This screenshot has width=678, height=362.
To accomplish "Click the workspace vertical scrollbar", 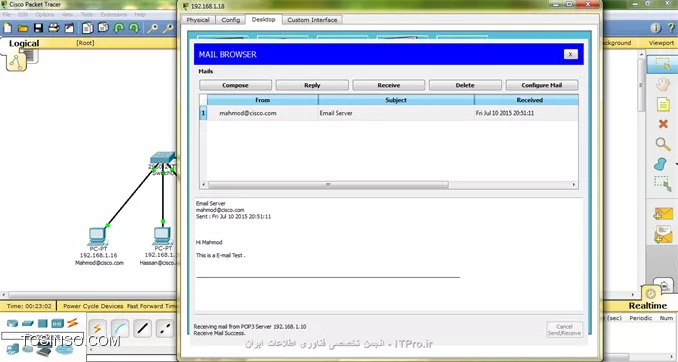I will pos(641,86).
